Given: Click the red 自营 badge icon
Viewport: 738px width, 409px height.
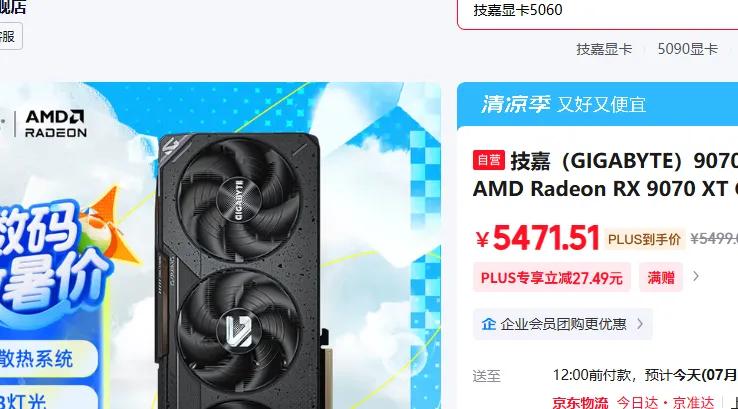Looking at the screenshot, I should (489, 160).
